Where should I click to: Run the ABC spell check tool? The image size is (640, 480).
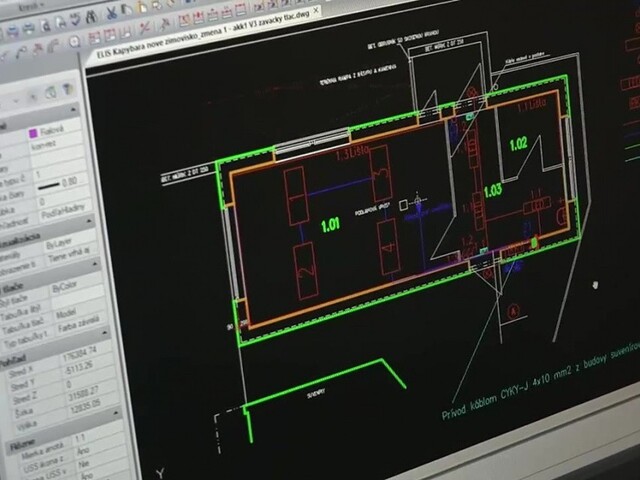(x=75, y=20)
